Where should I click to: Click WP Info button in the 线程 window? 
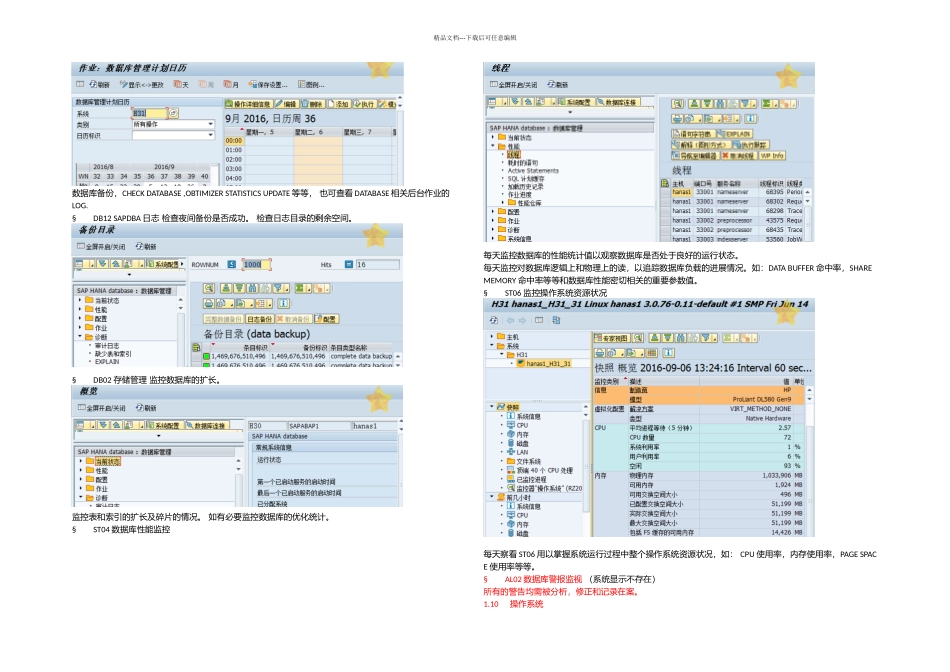pyautogui.click(x=771, y=156)
